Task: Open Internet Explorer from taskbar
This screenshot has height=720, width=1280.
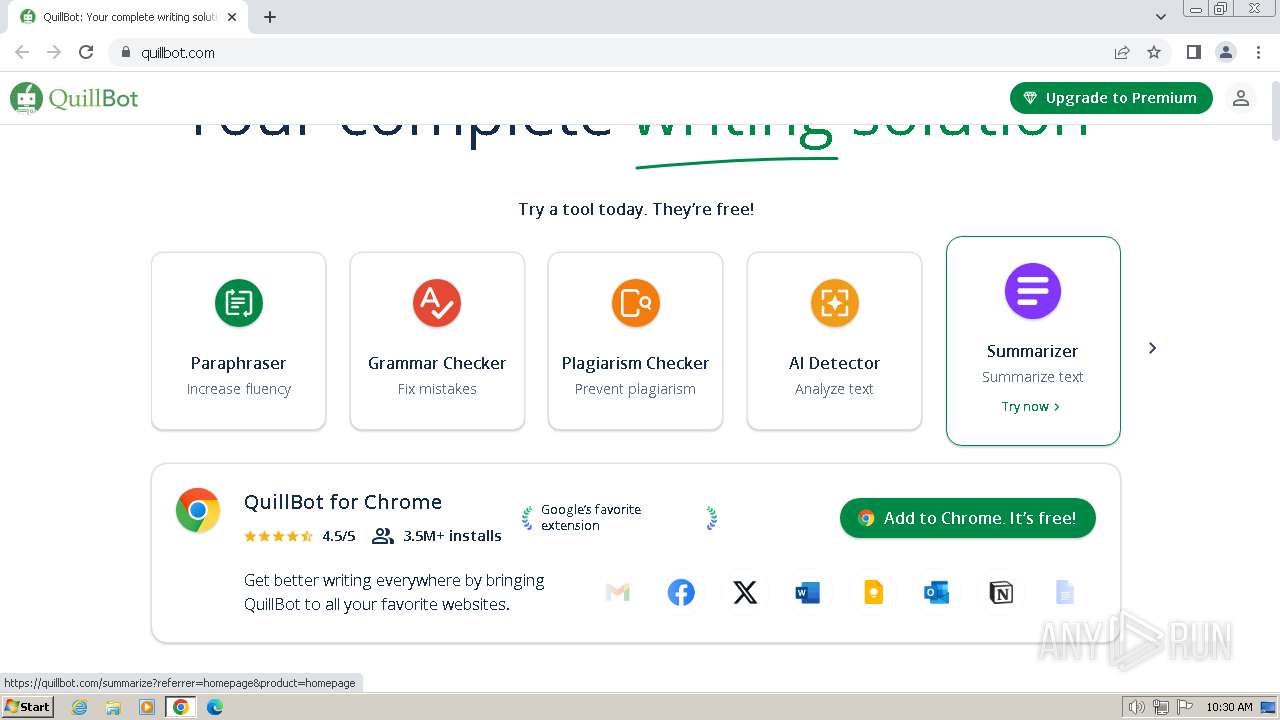Action: click(x=79, y=707)
